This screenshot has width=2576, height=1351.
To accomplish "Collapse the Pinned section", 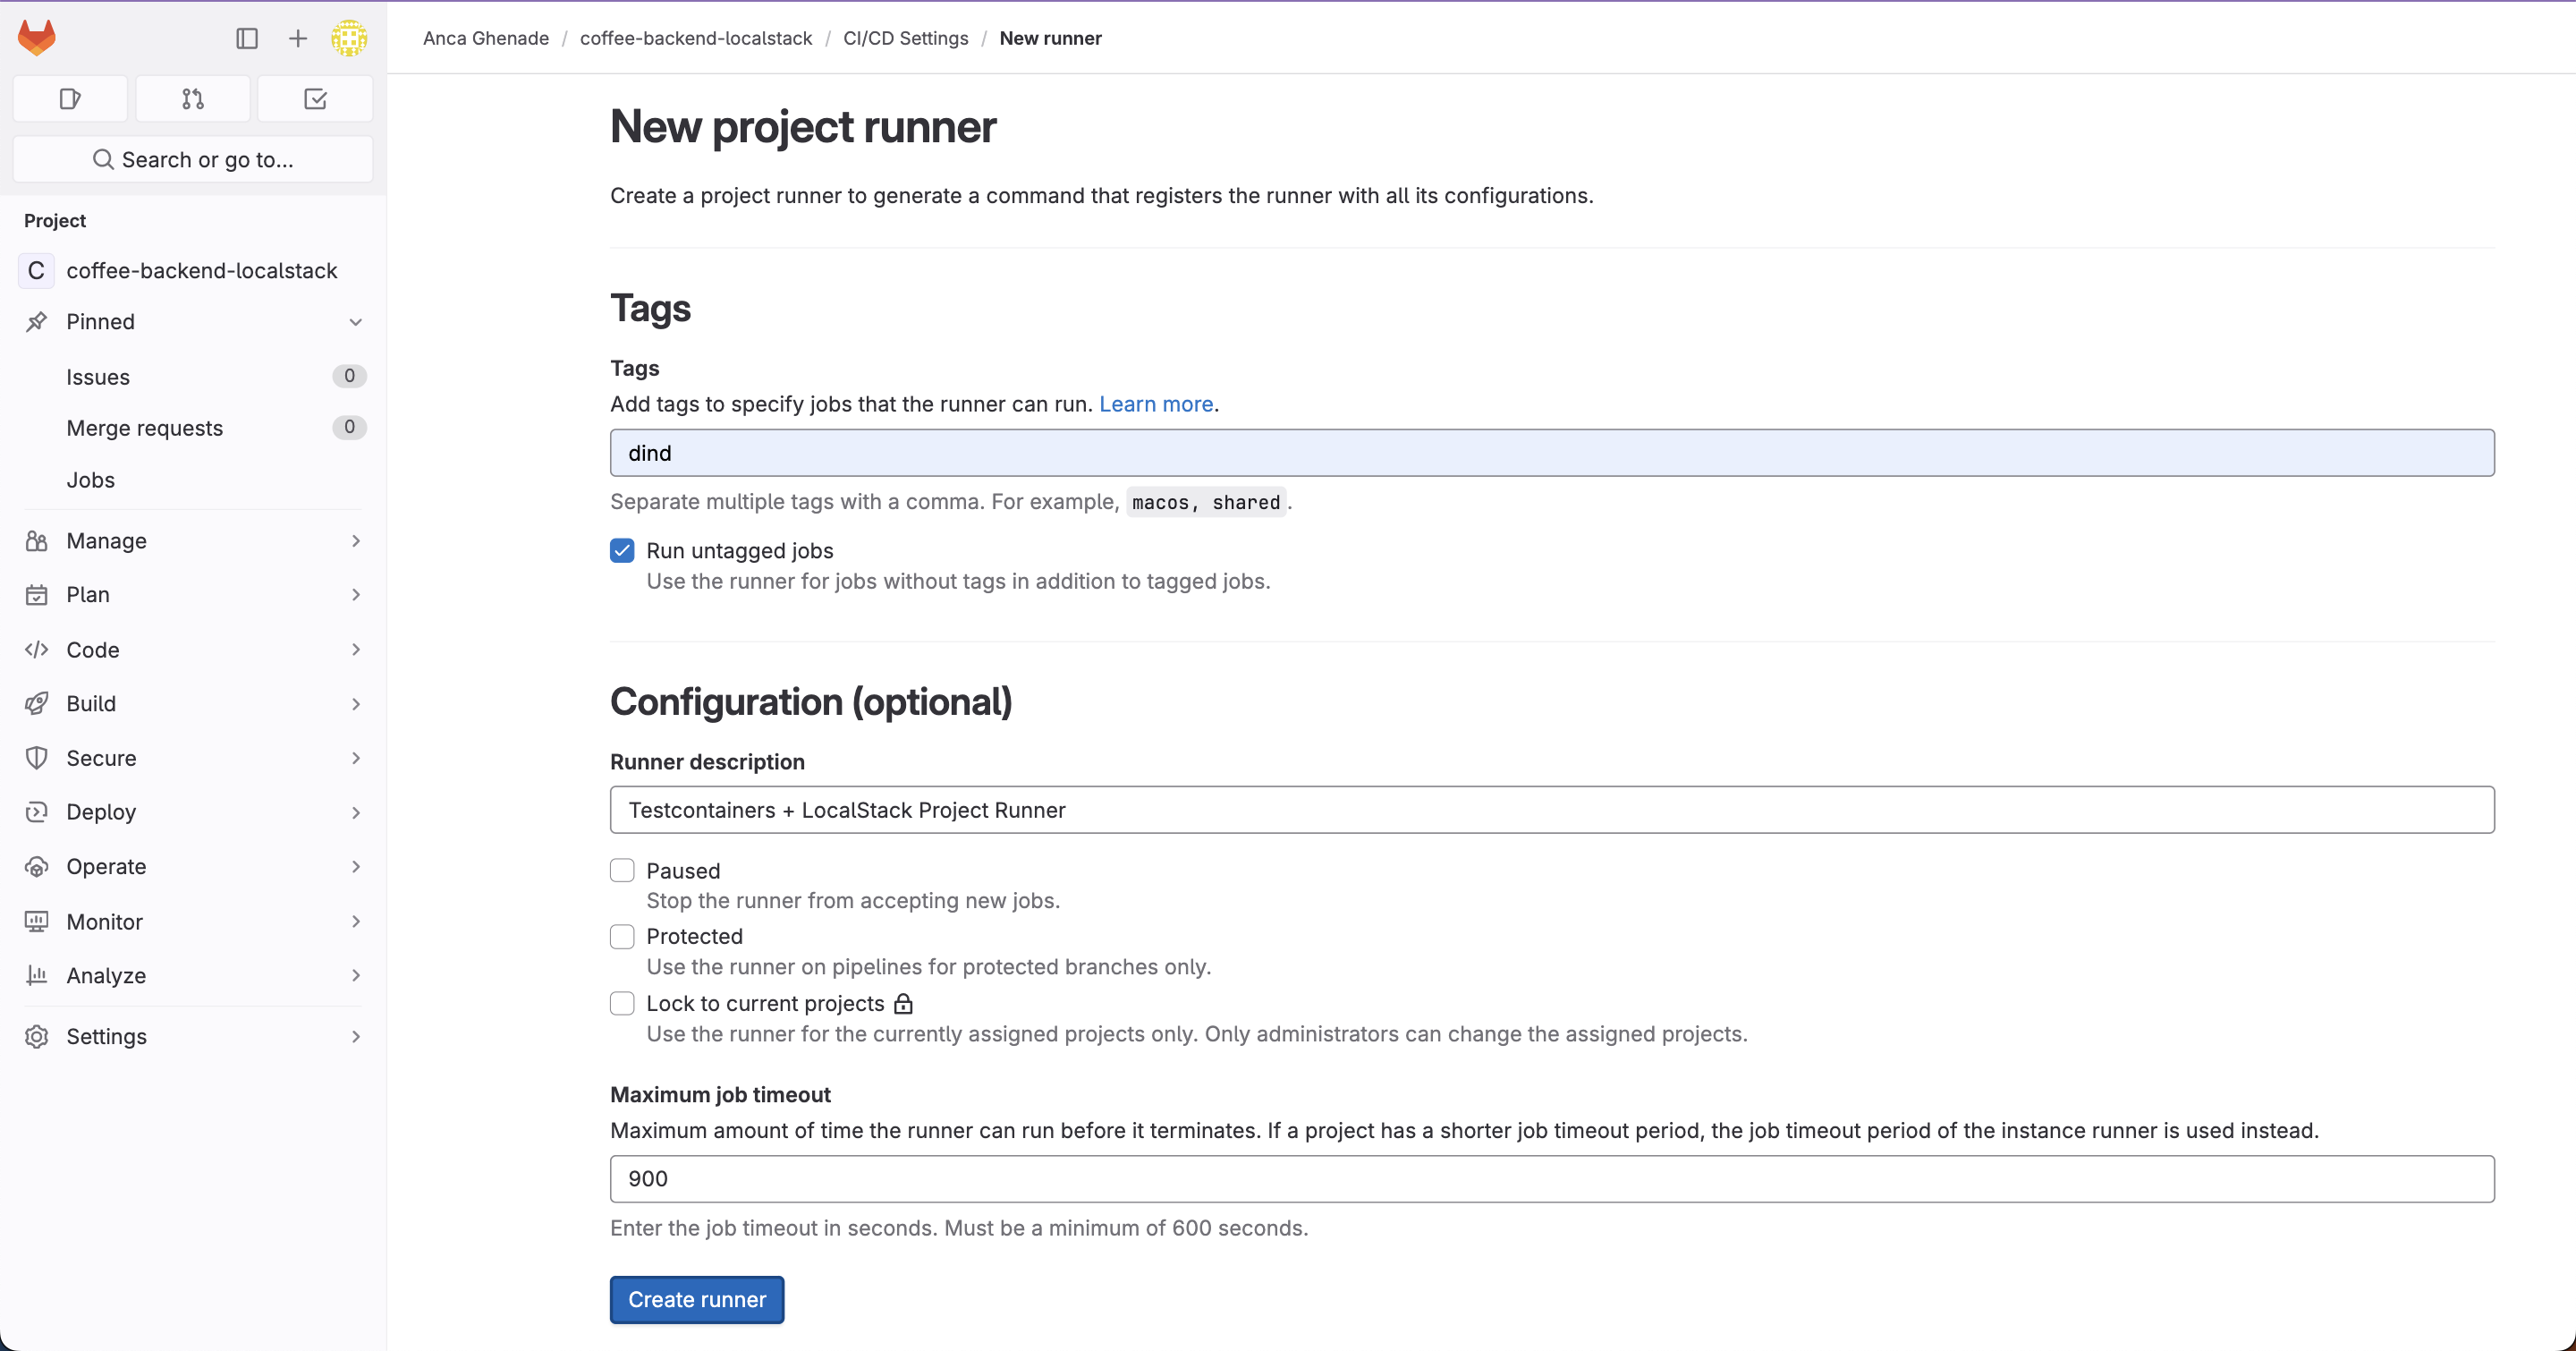I will (x=356, y=322).
